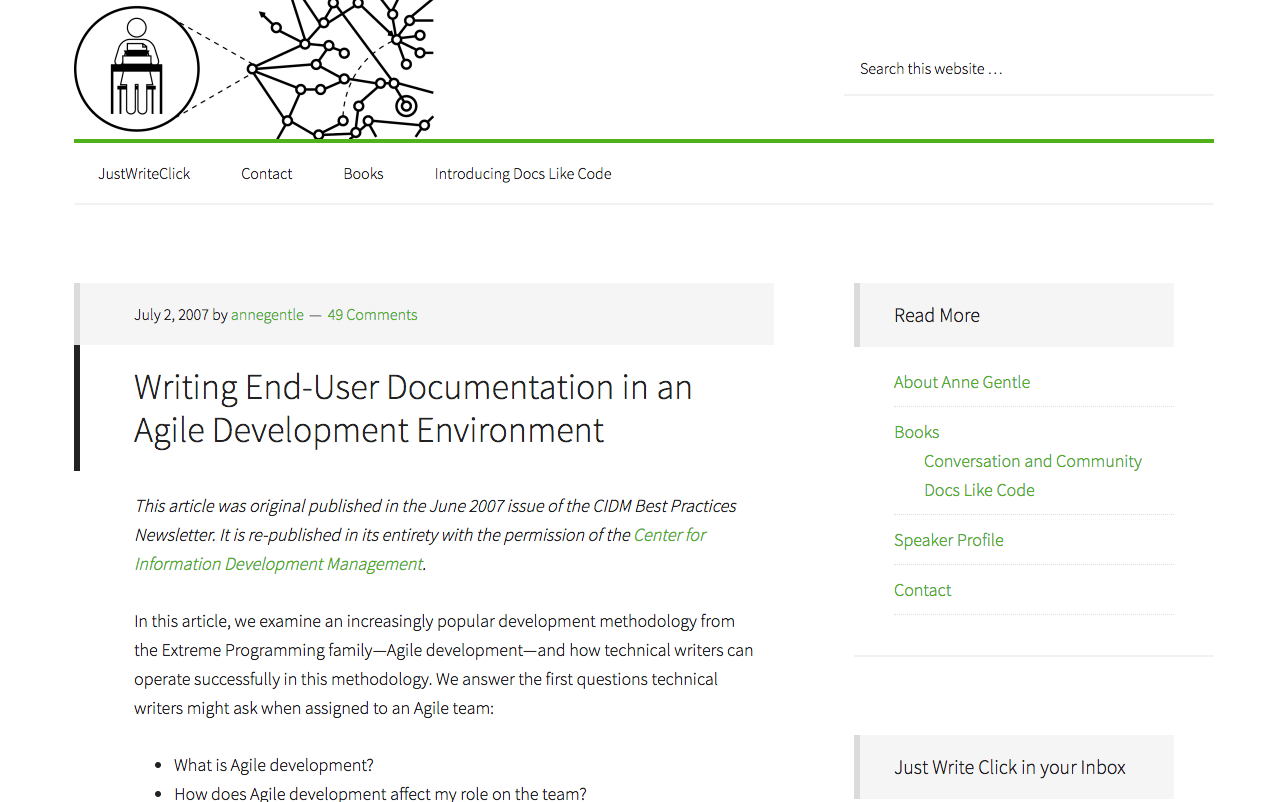Expand the Books section in Read More
This screenshot has width=1280, height=802.
(916, 431)
